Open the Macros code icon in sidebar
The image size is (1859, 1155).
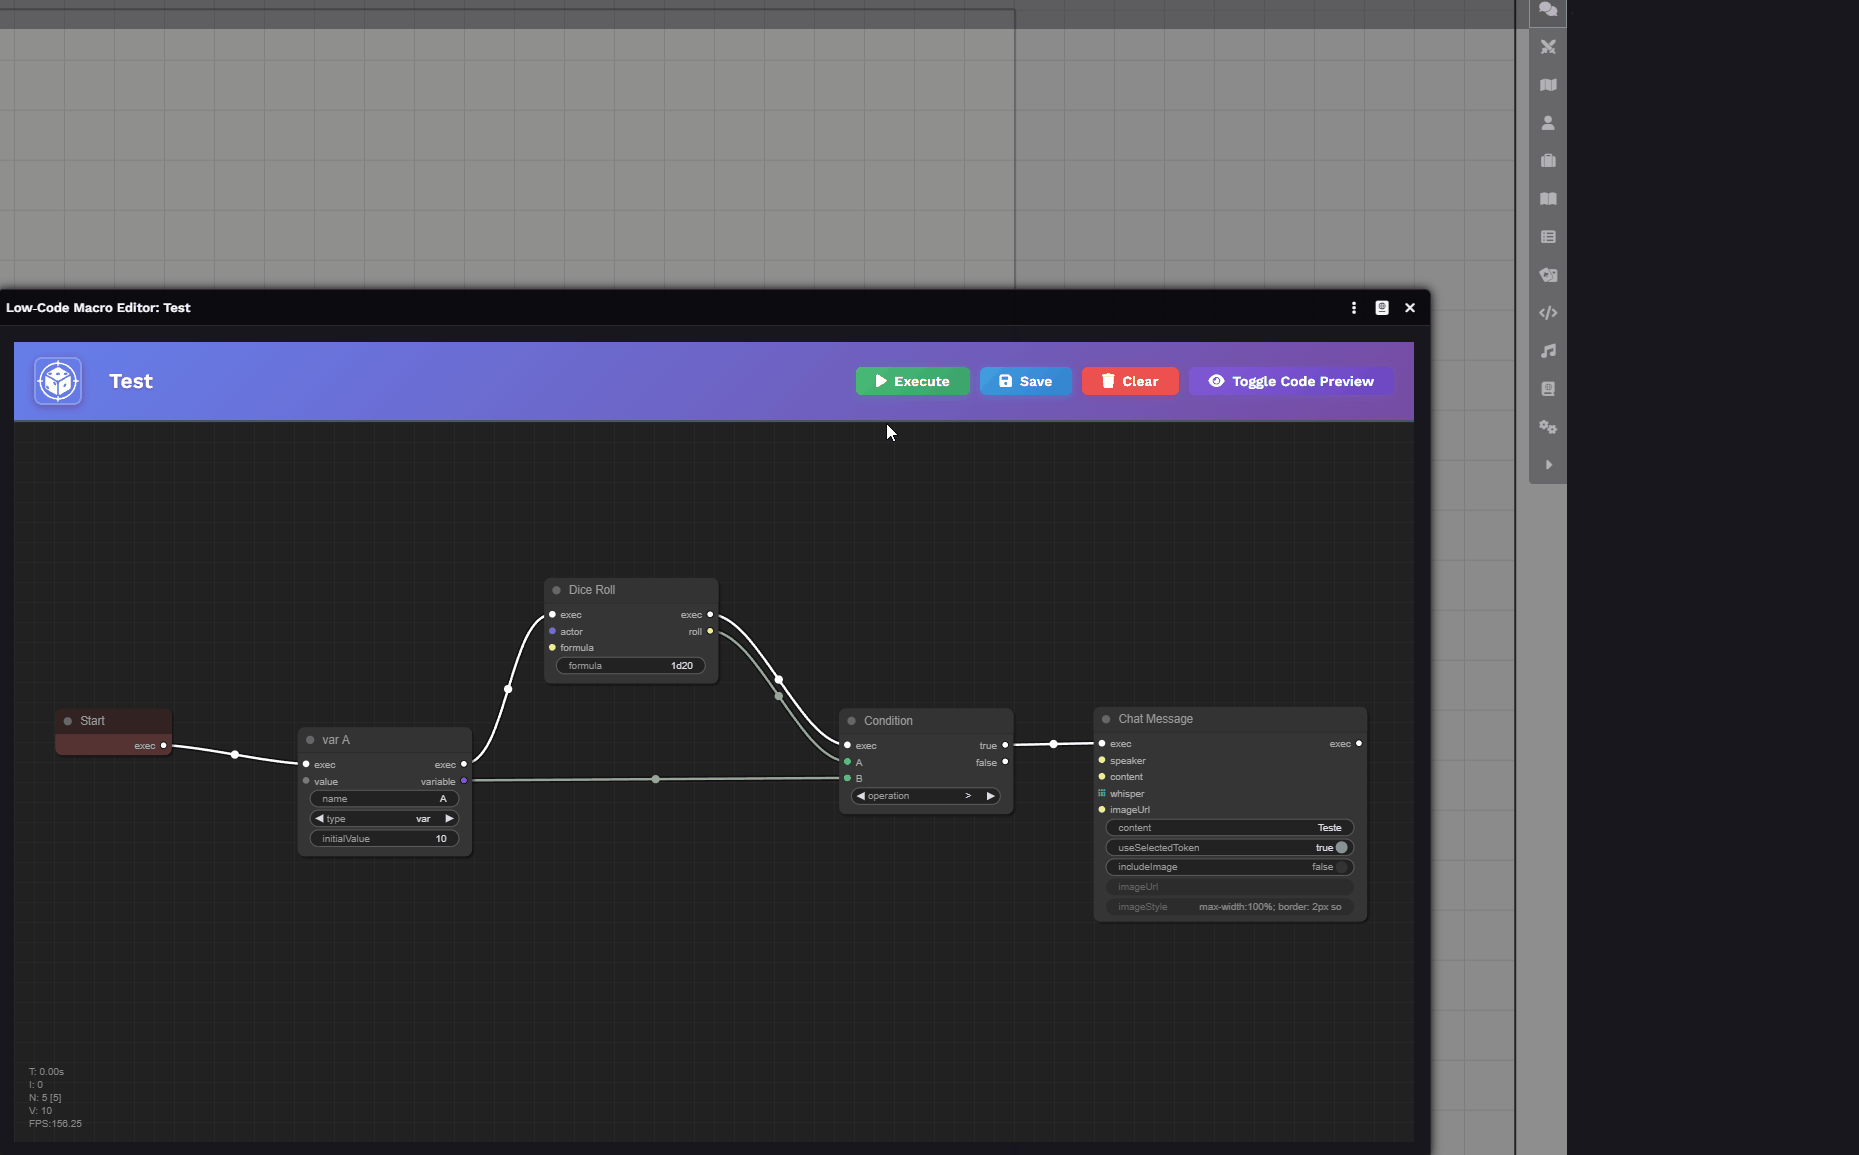click(x=1548, y=313)
